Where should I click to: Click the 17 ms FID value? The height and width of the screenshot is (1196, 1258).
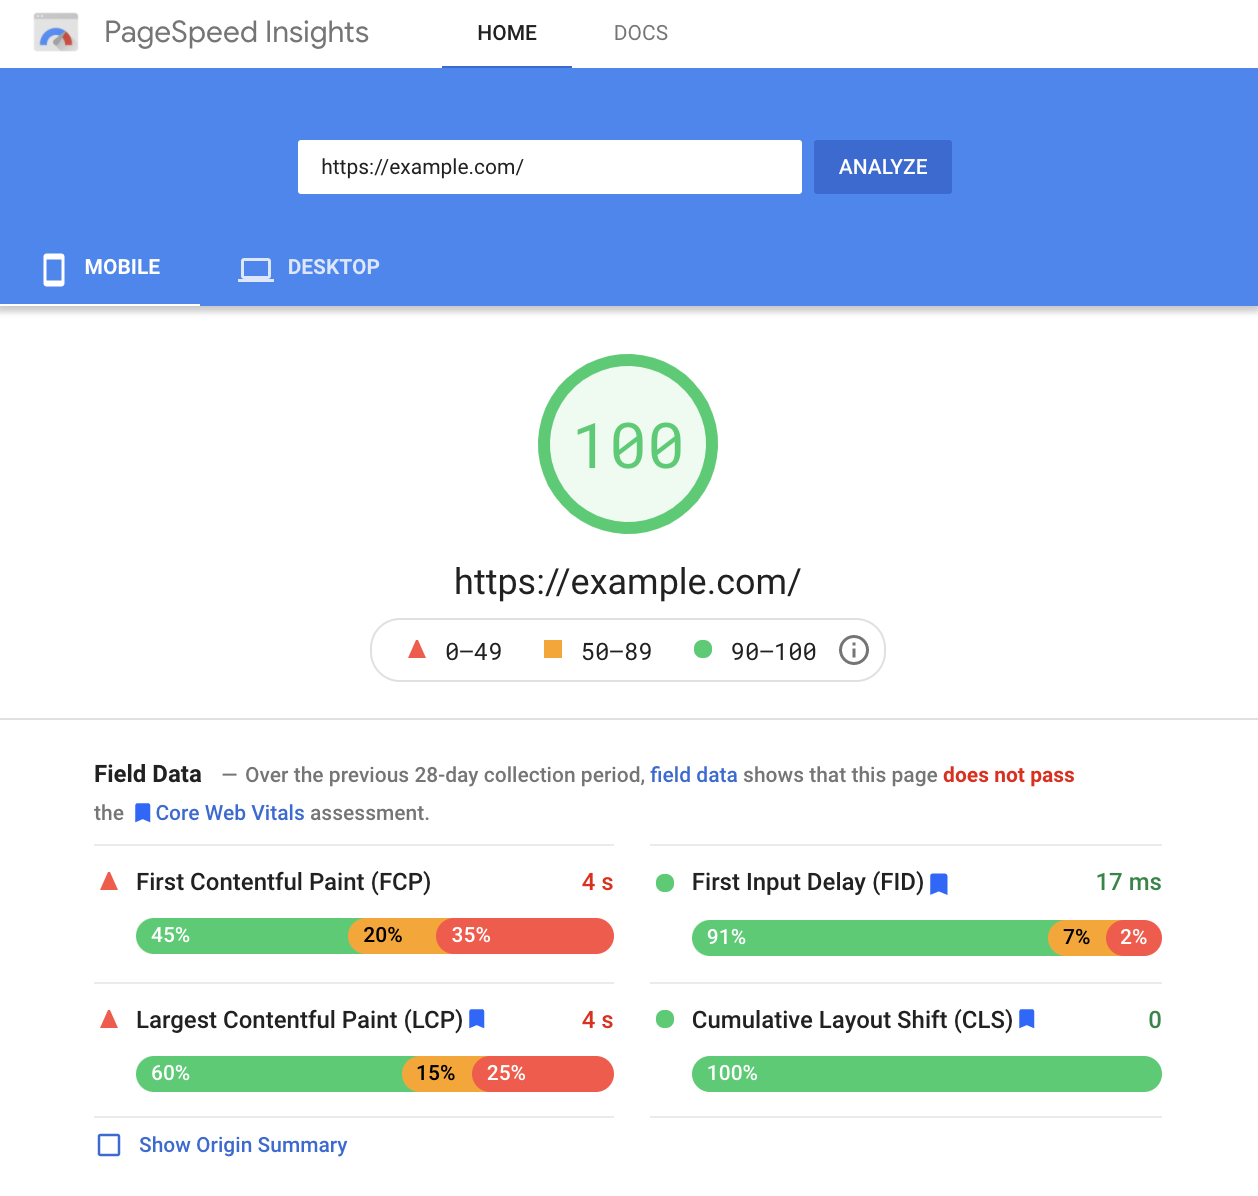[x=1129, y=882]
